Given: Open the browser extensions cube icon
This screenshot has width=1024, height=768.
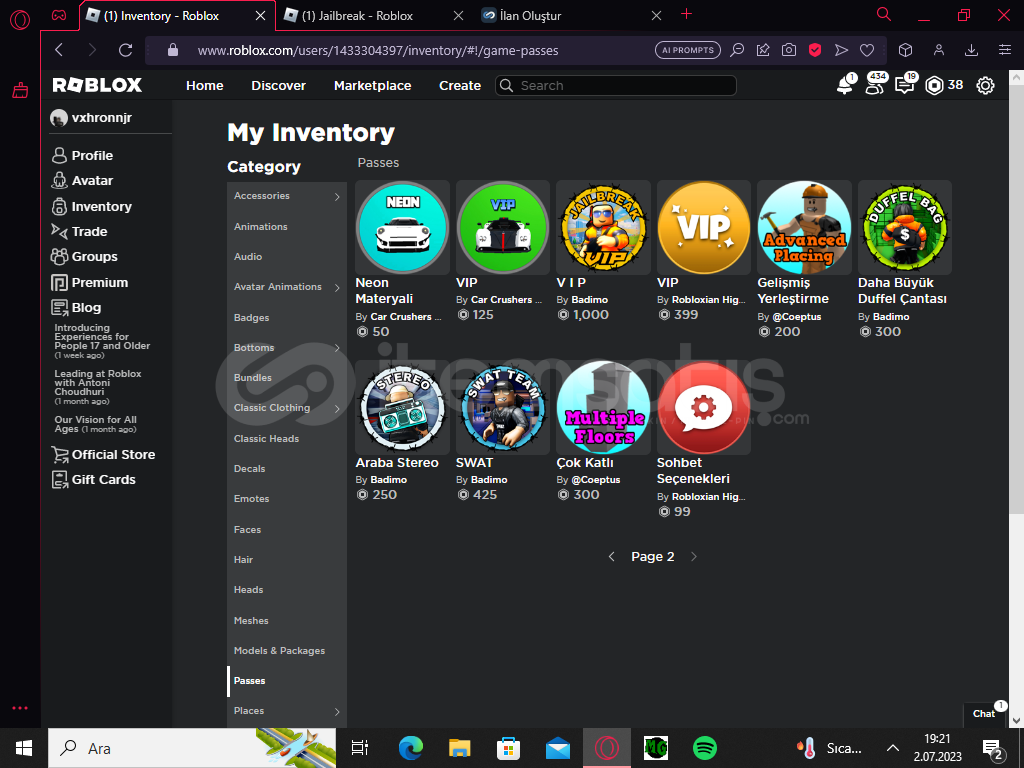Looking at the screenshot, I should pos(905,50).
